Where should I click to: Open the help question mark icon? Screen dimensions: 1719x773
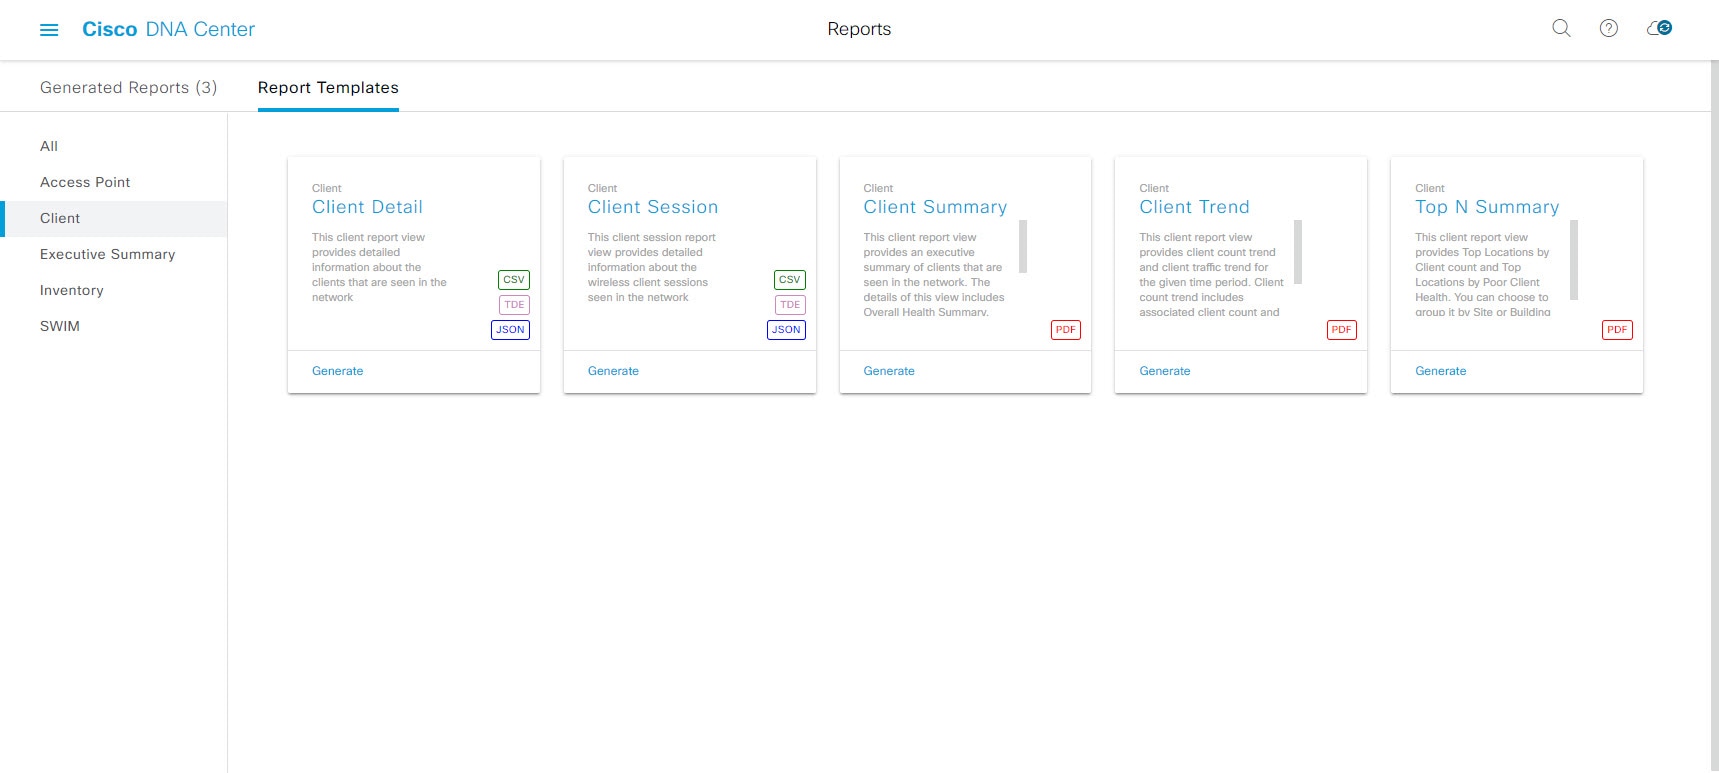click(1609, 29)
